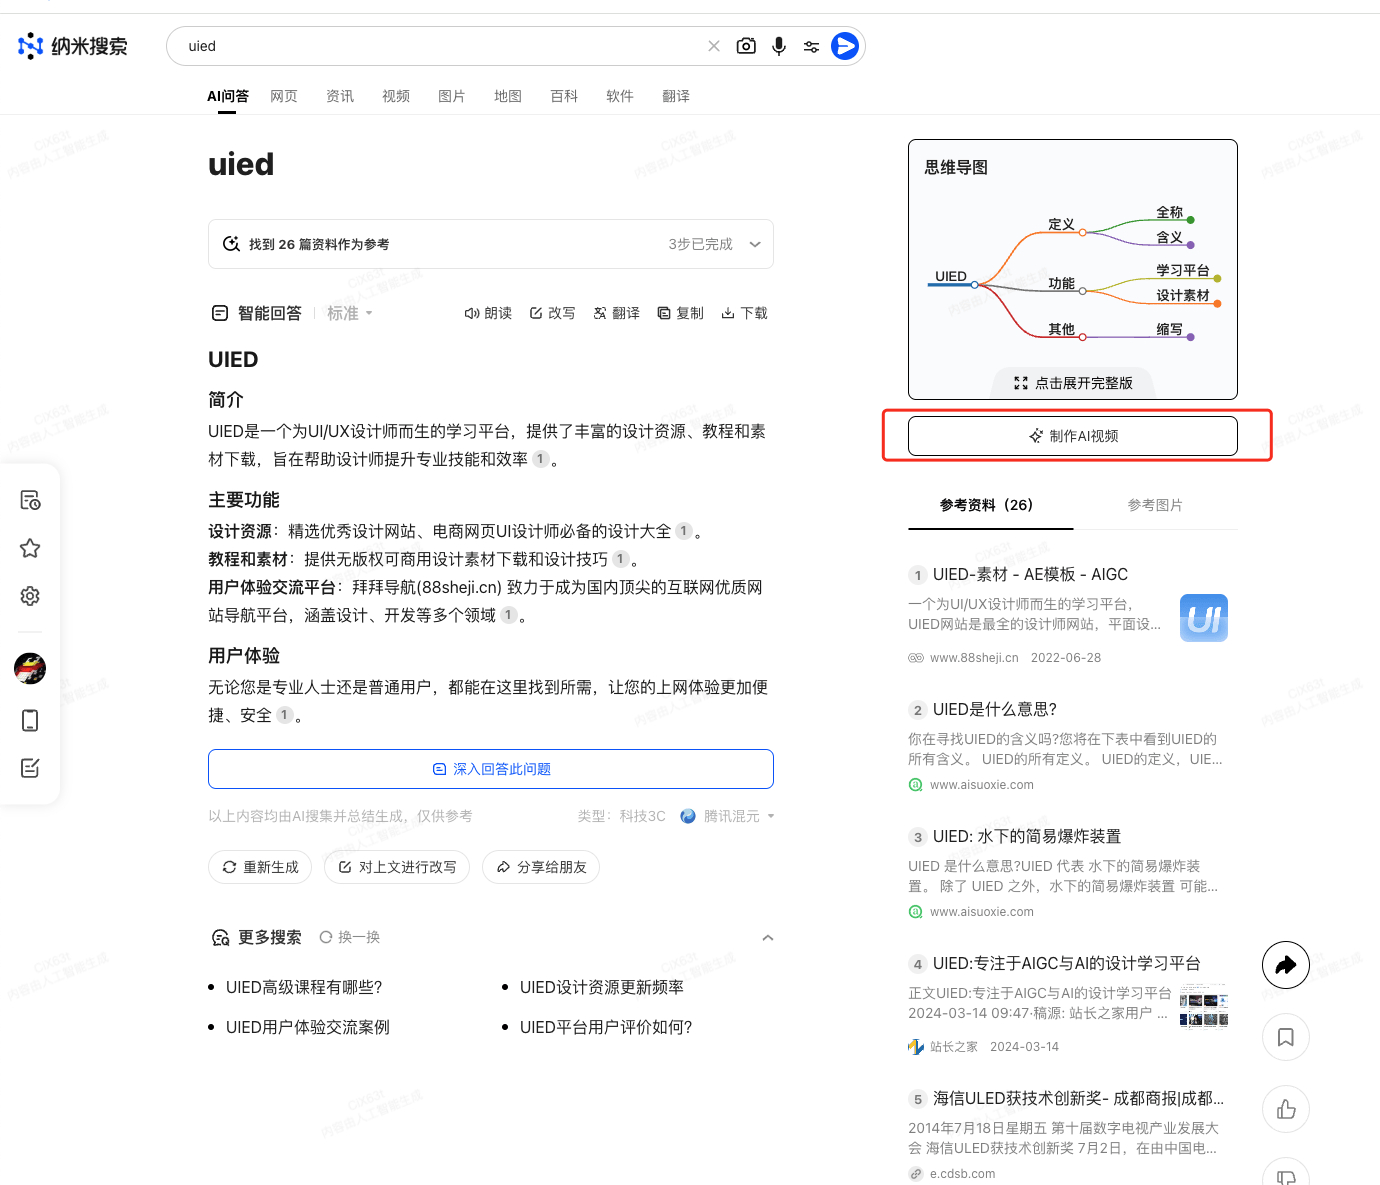1380x1185 pixels.
Task: Open search settings sliders icon
Action: [x=811, y=46]
